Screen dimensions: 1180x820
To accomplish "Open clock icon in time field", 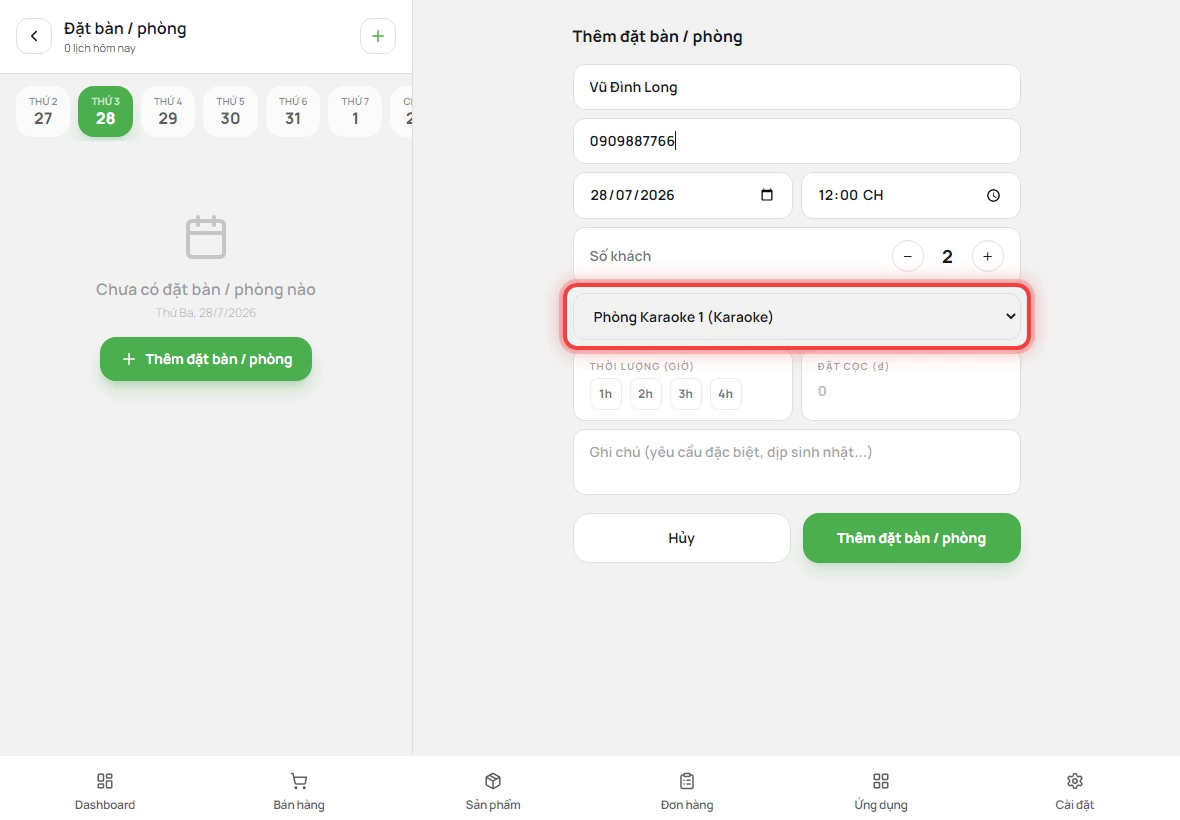I will pos(993,196).
